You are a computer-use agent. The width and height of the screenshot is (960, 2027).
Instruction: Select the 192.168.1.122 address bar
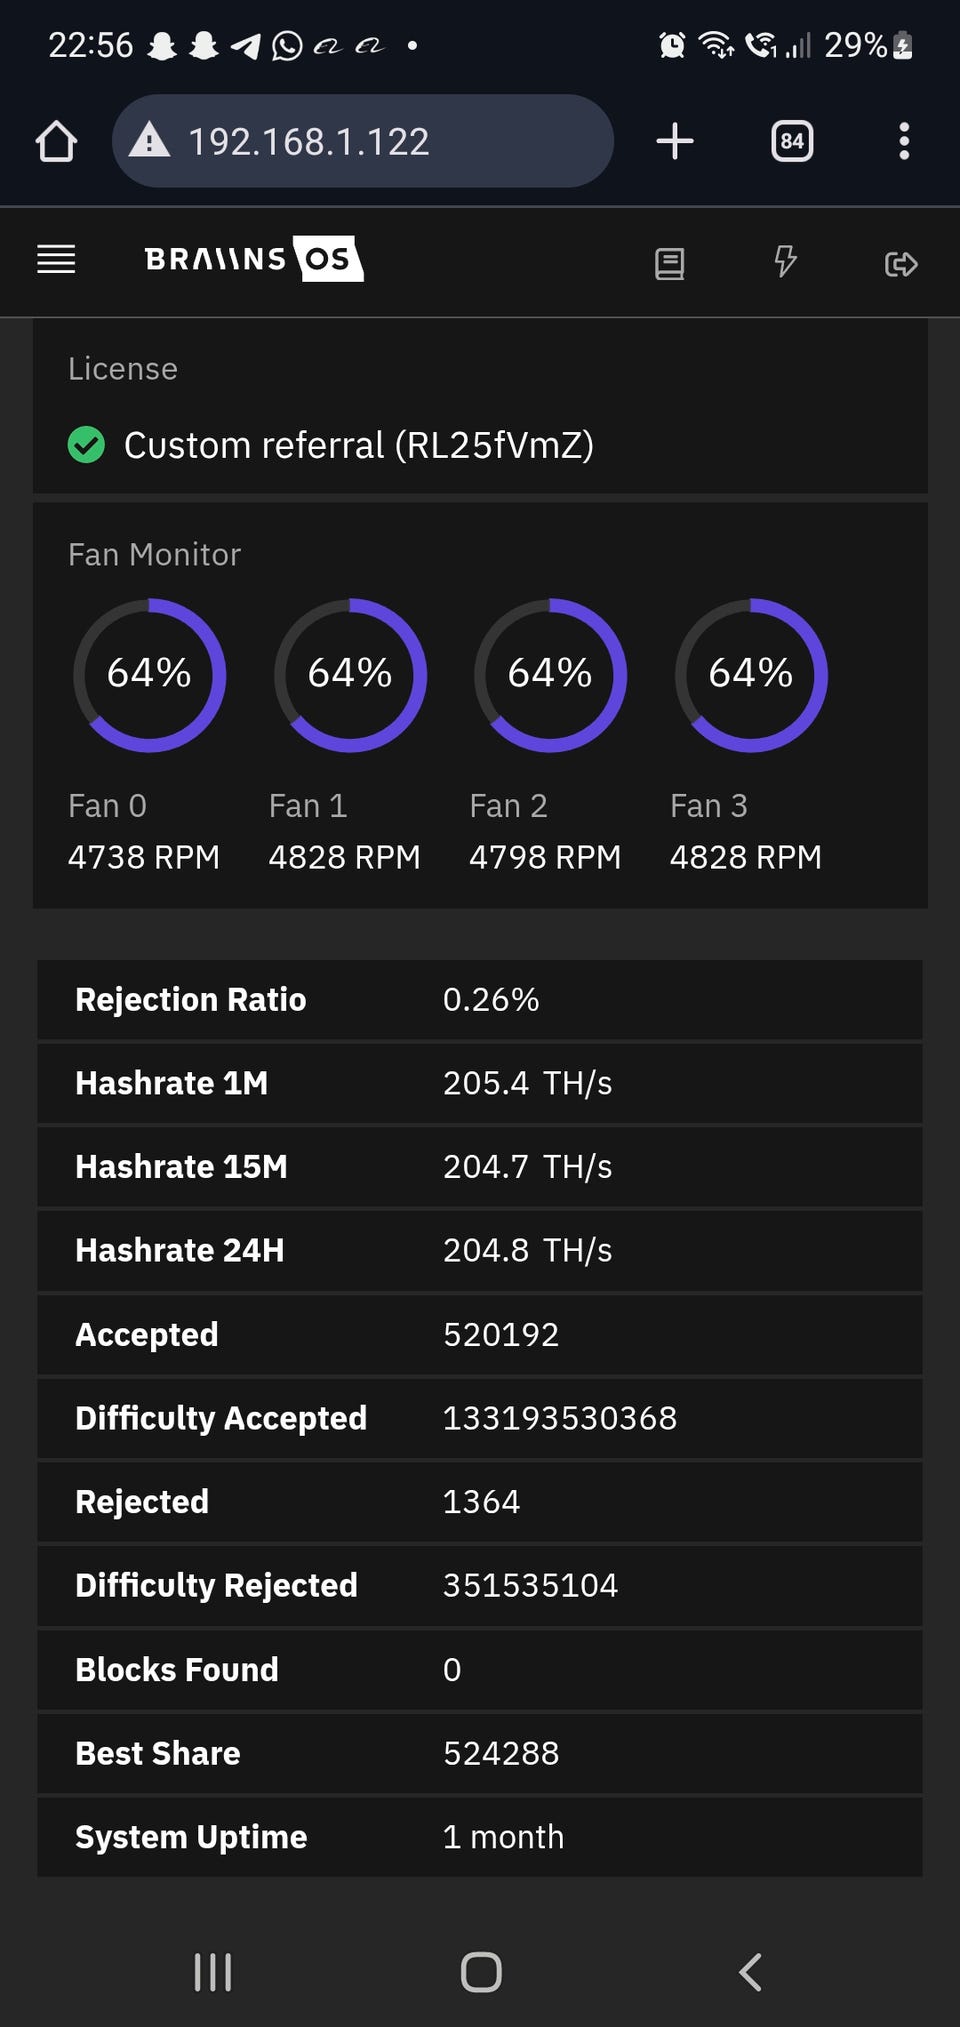[x=362, y=141]
